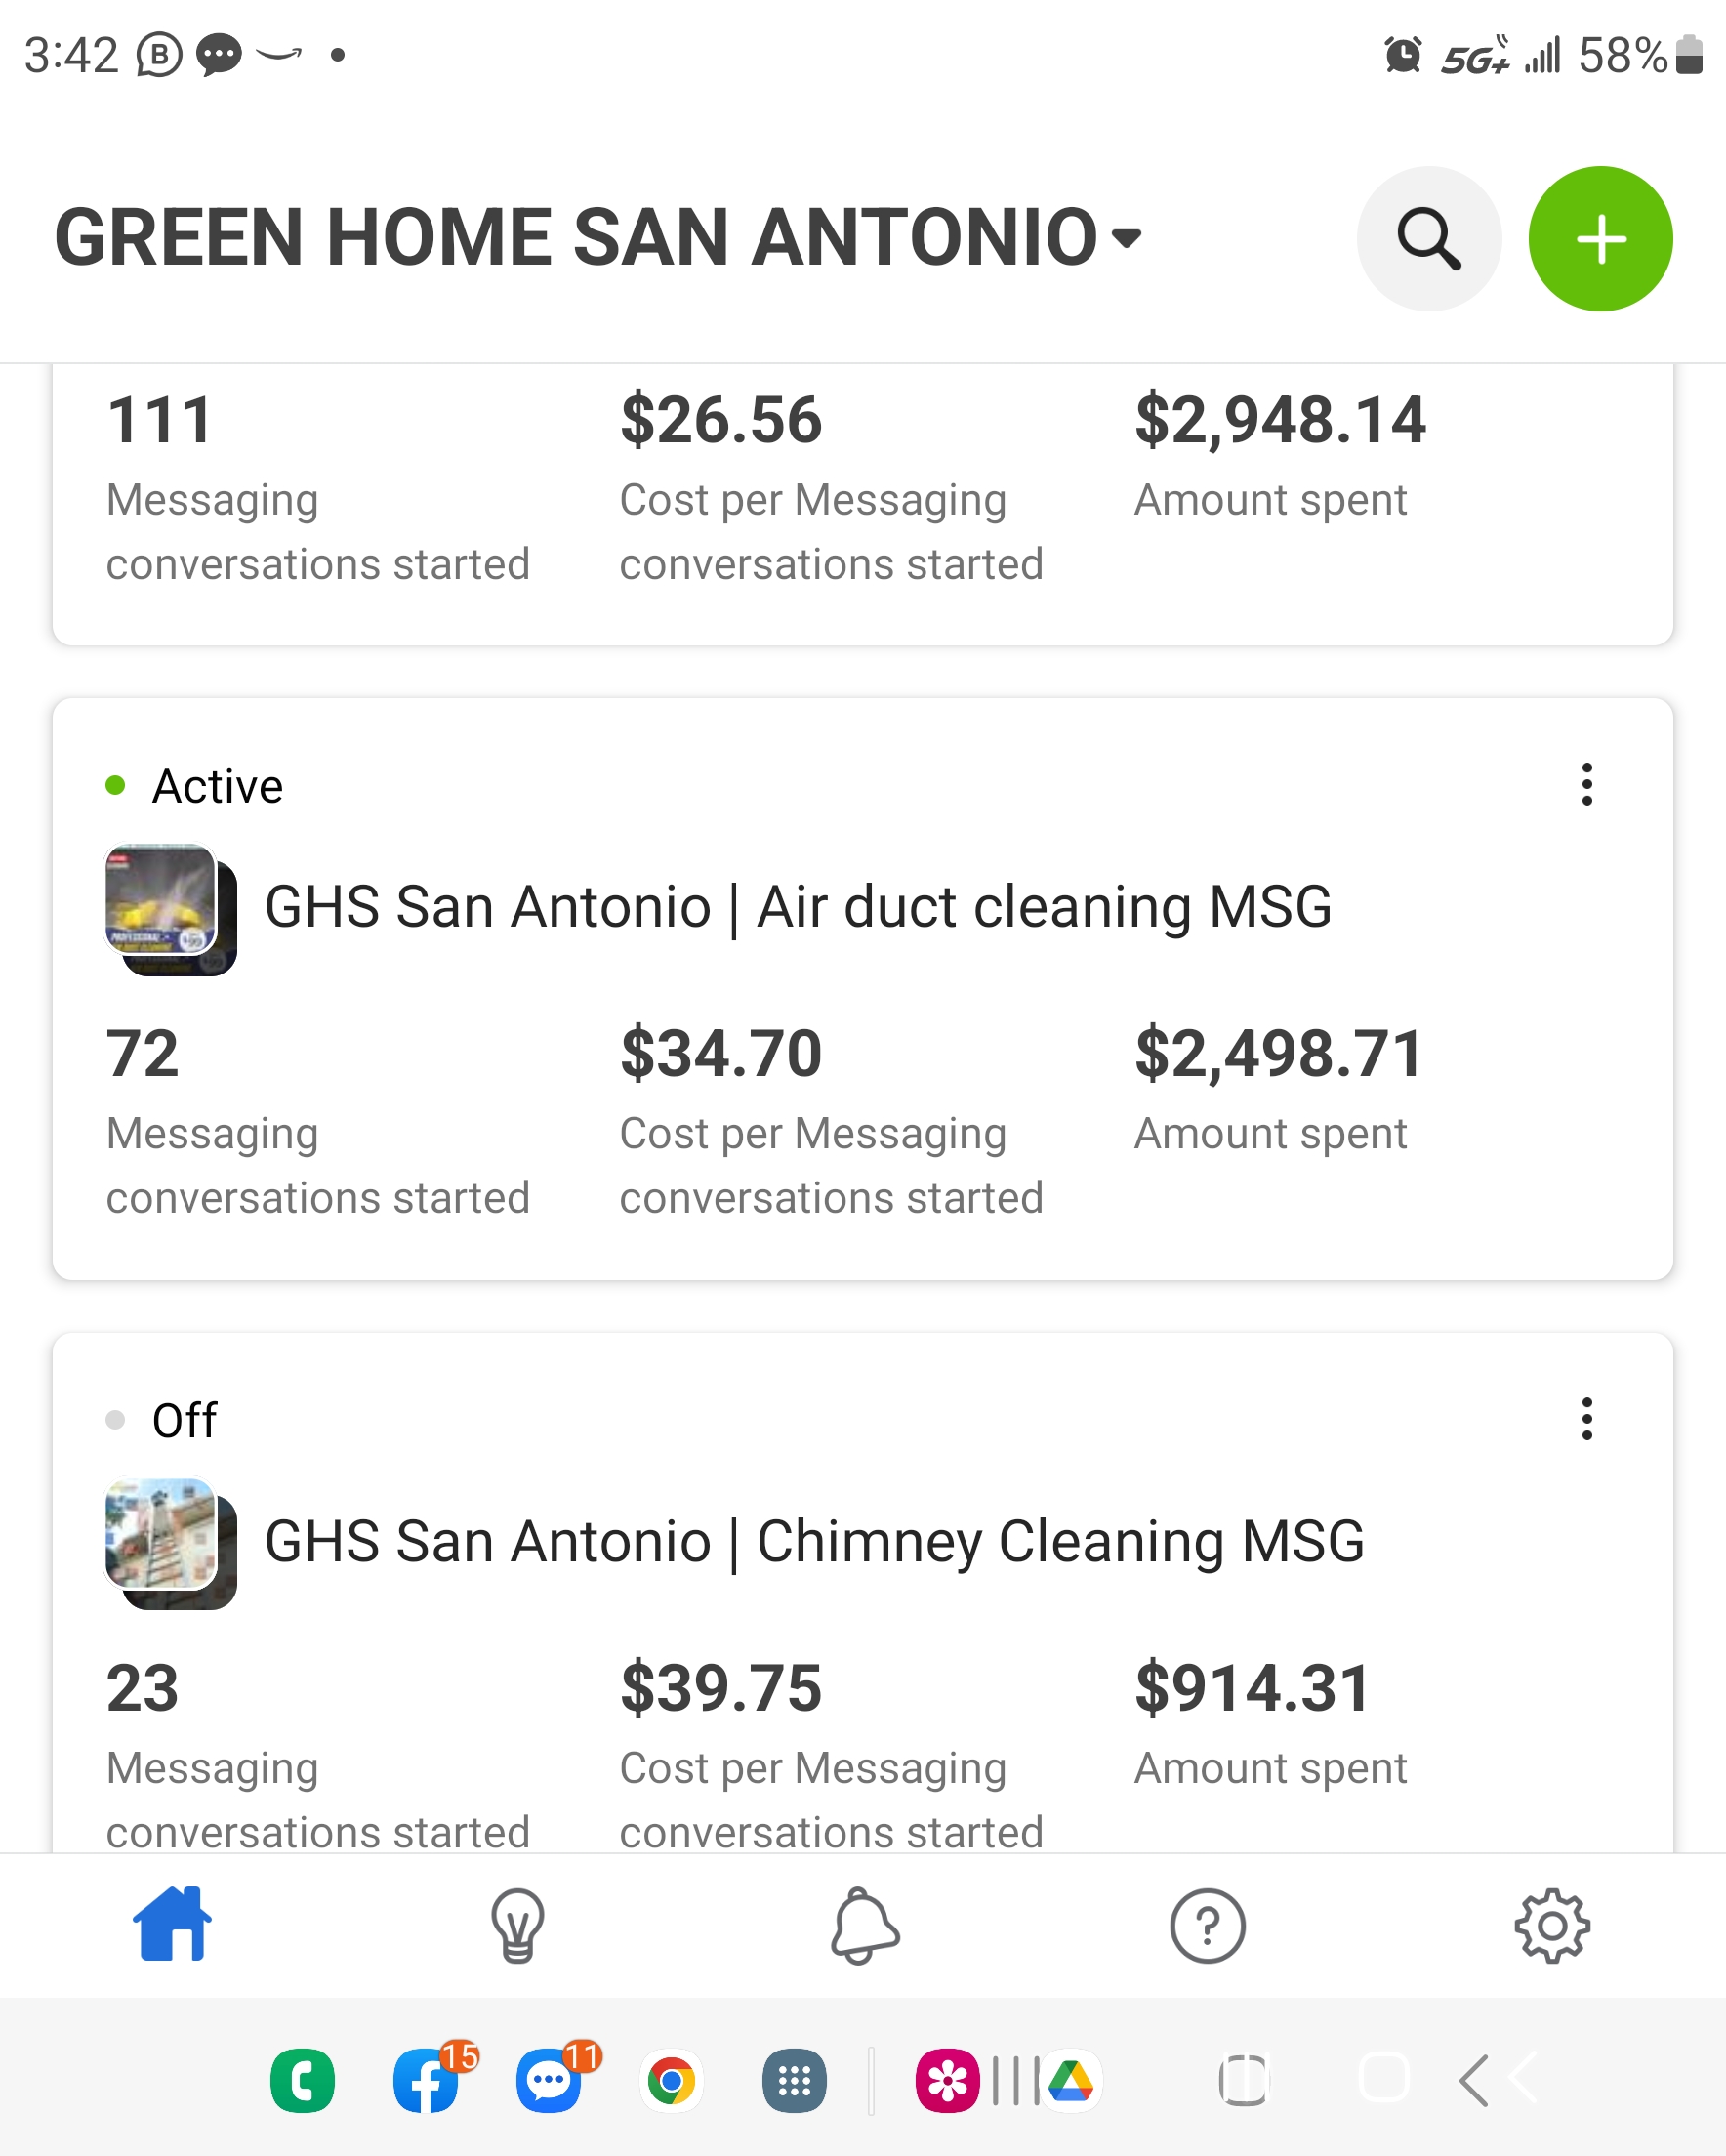Open Chimney Cleaning campaign thumbnail
Screen dimensions: 1726x2156
pyautogui.click(x=171, y=1544)
